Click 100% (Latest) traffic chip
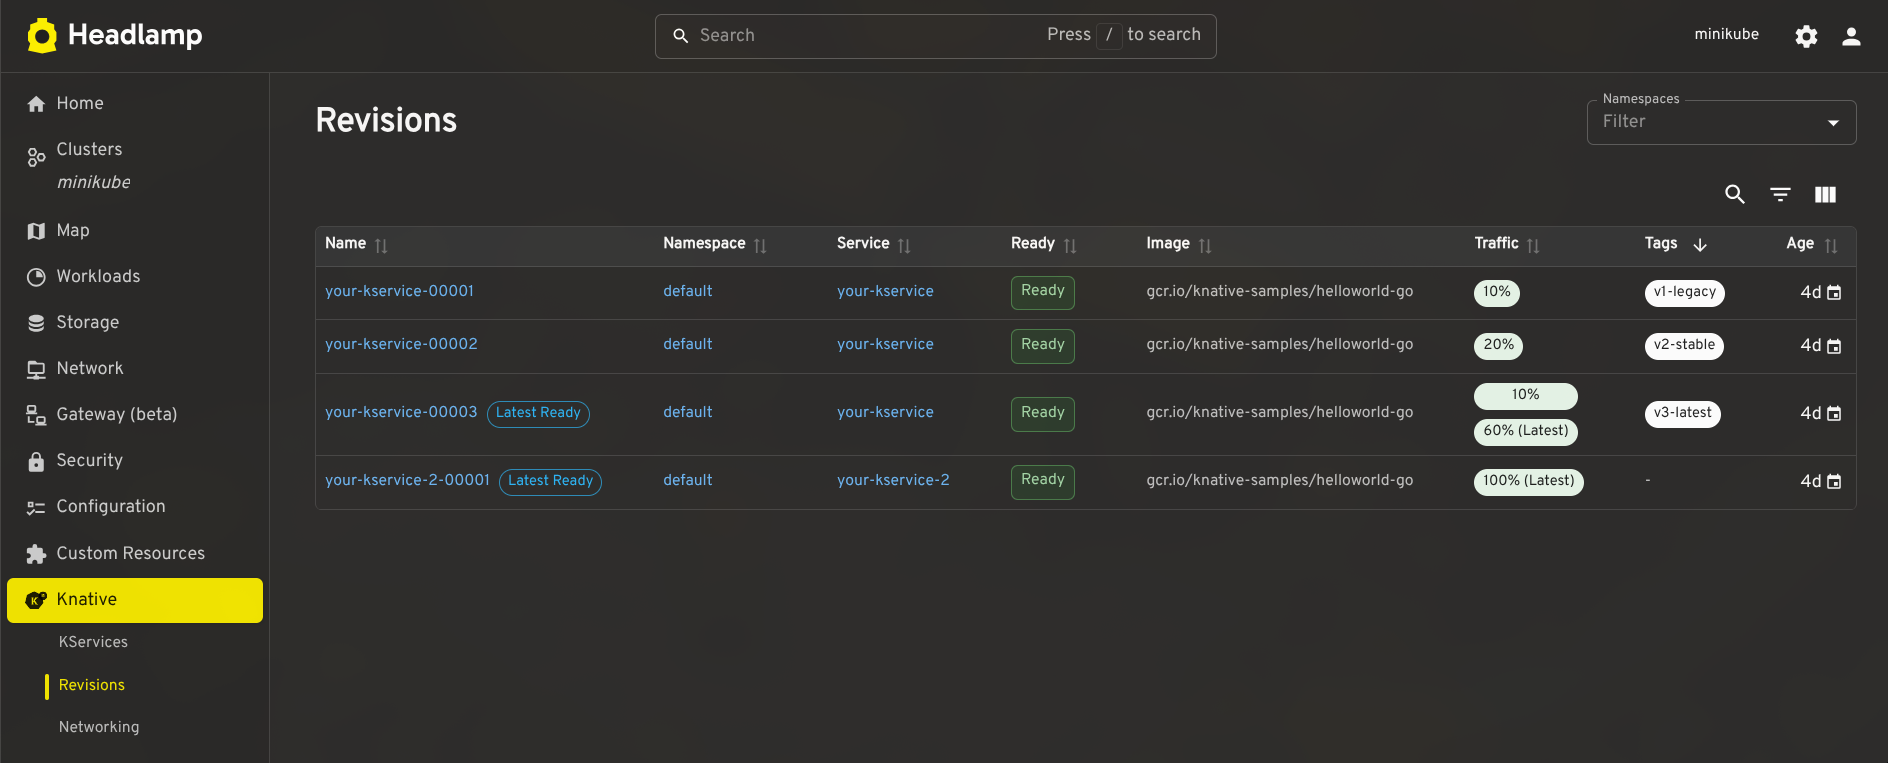 [x=1528, y=481]
